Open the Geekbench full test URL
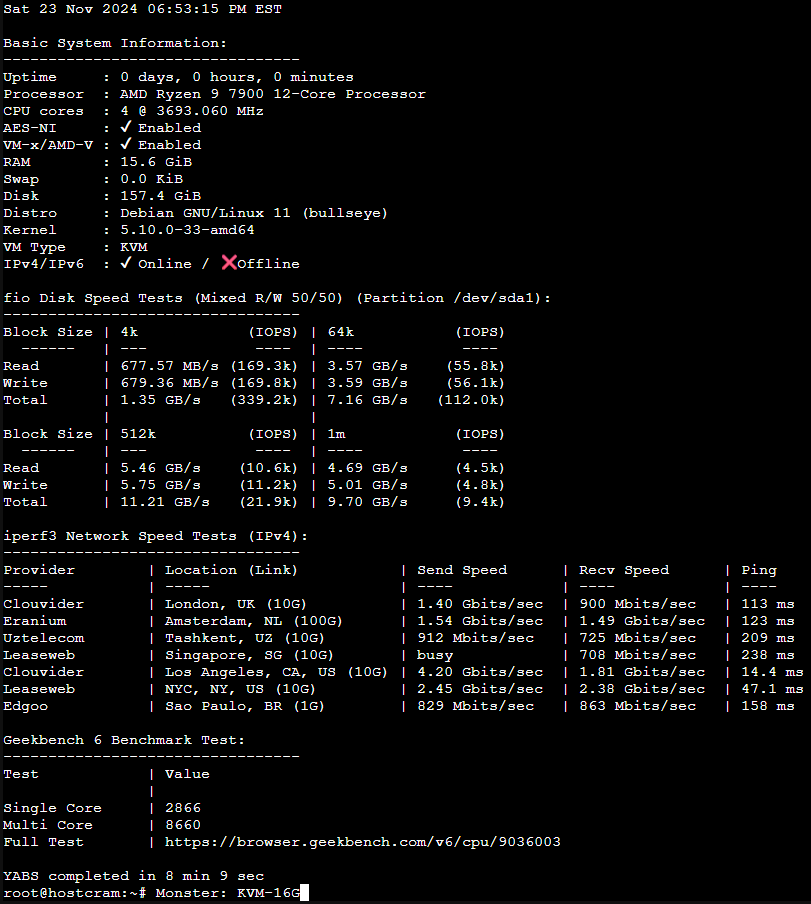 (362, 842)
